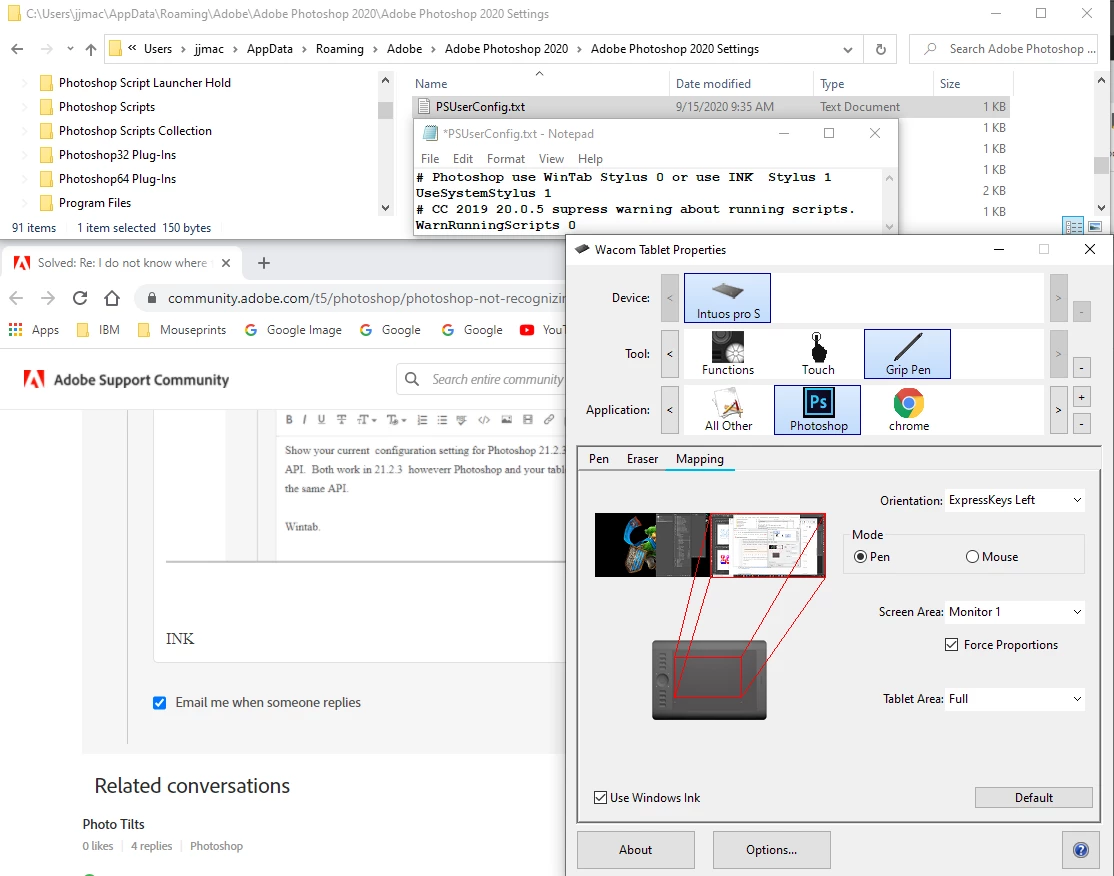
Task: Open Notepad File menu
Action: [x=430, y=159]
